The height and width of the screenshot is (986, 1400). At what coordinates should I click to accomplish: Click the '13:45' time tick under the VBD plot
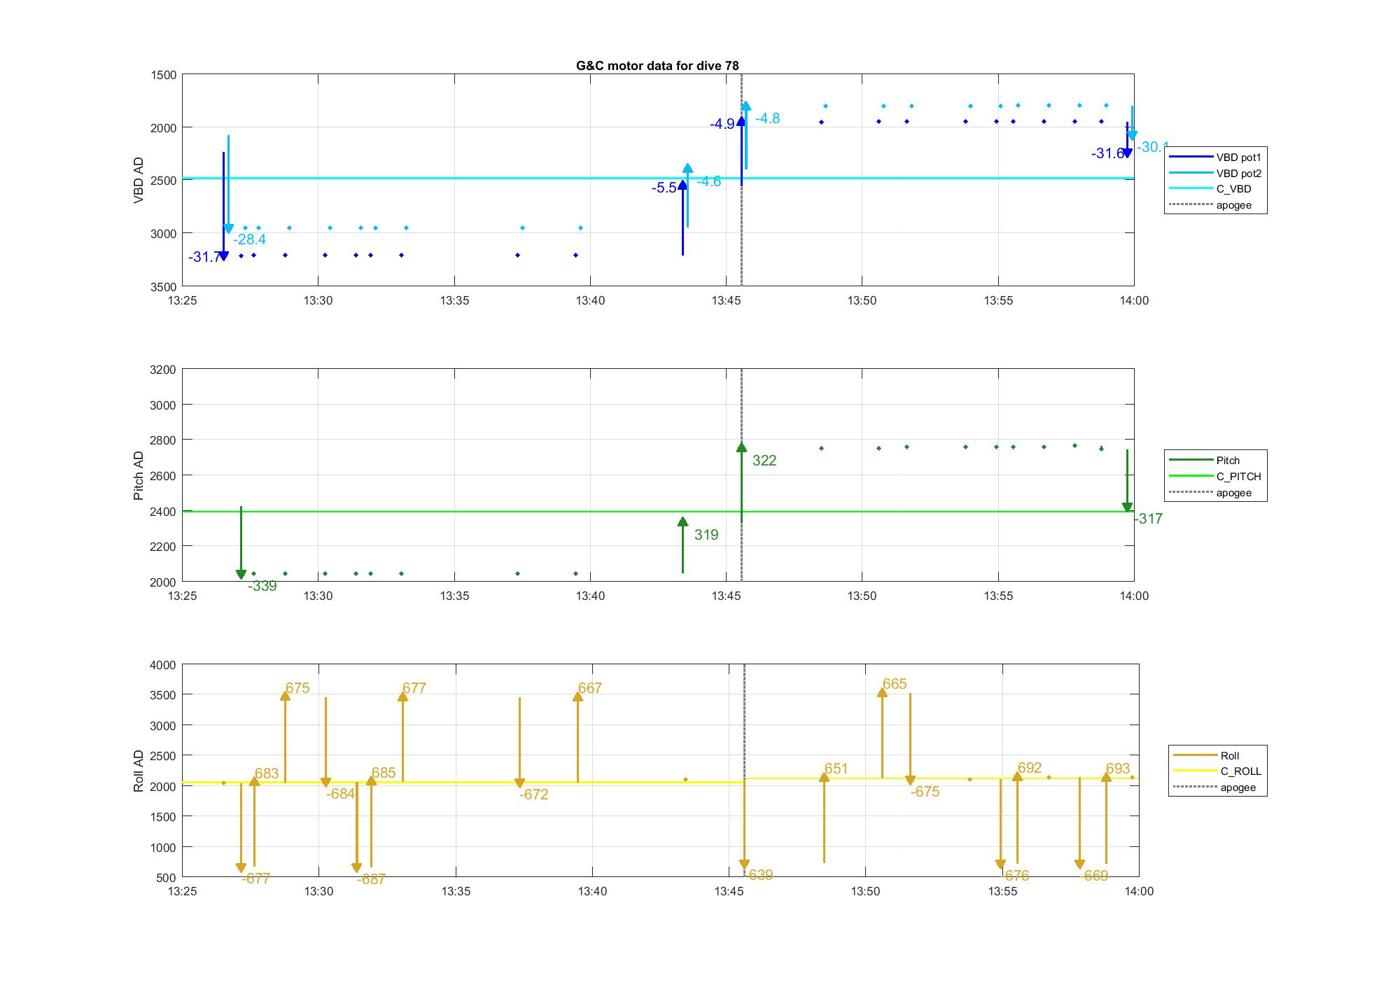click(x=726, y=300)
